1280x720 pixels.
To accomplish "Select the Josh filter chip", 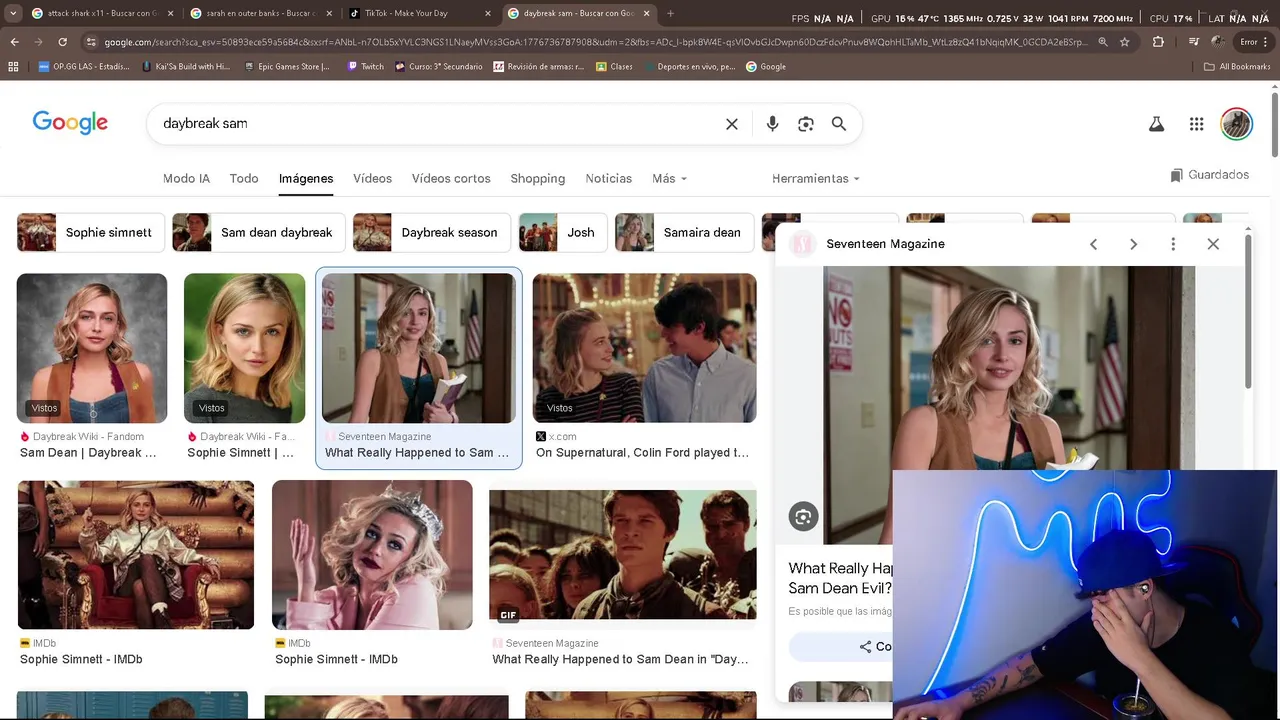I will pyautogui.click(x=562, y=232).
